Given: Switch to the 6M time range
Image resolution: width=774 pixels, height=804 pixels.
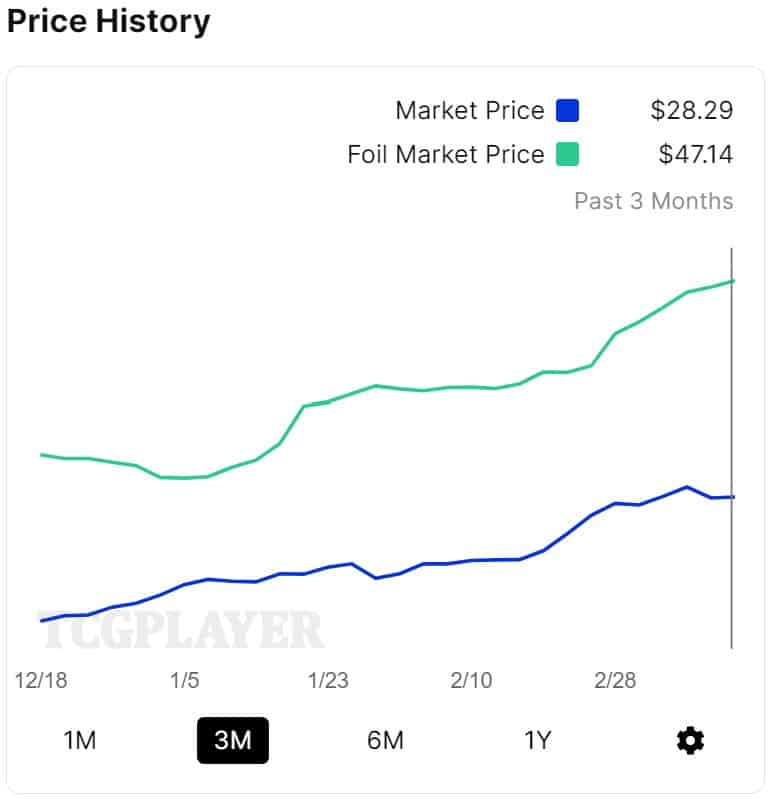Looking at the screenshot, I should click(385, 740).
